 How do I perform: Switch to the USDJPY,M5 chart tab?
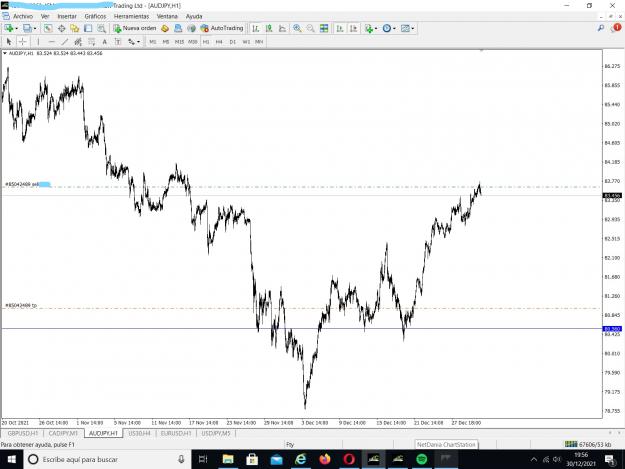216,433
